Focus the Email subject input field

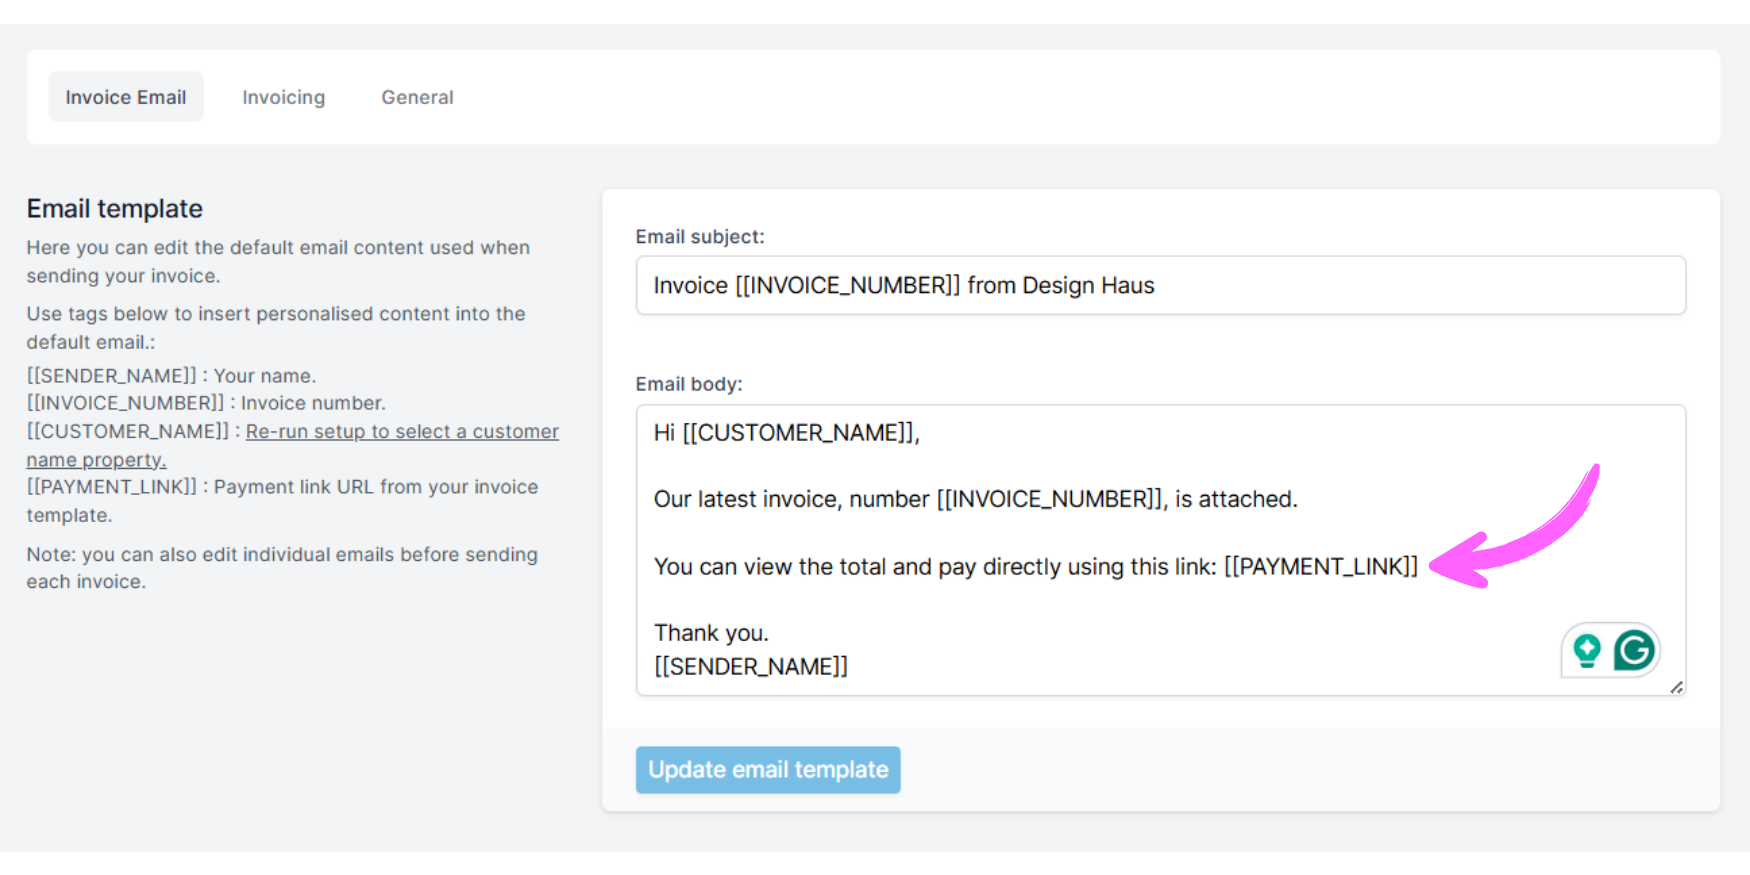click(1160, 286)
